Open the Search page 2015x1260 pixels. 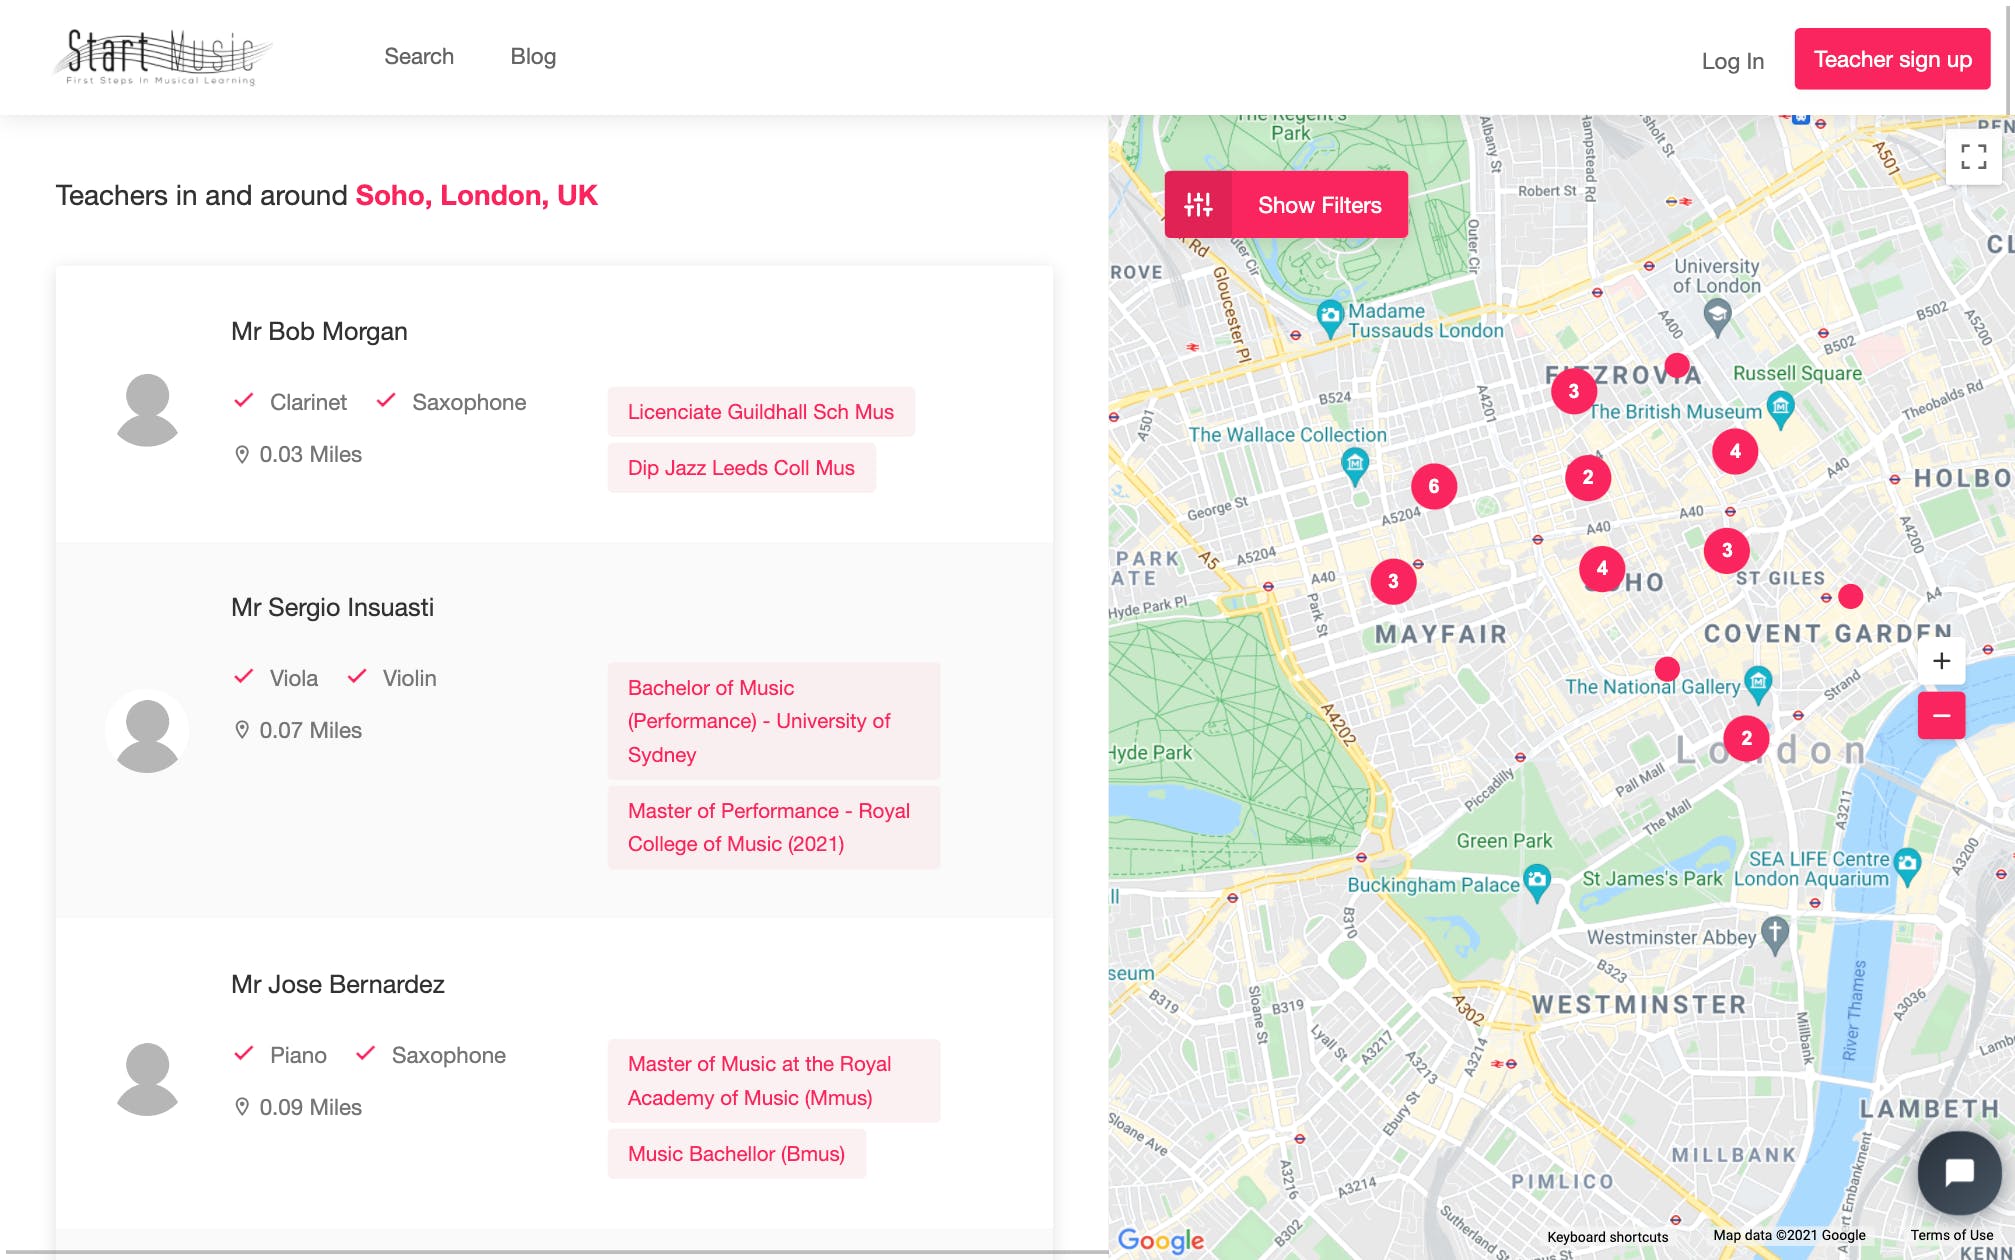(x=419, y=57)
